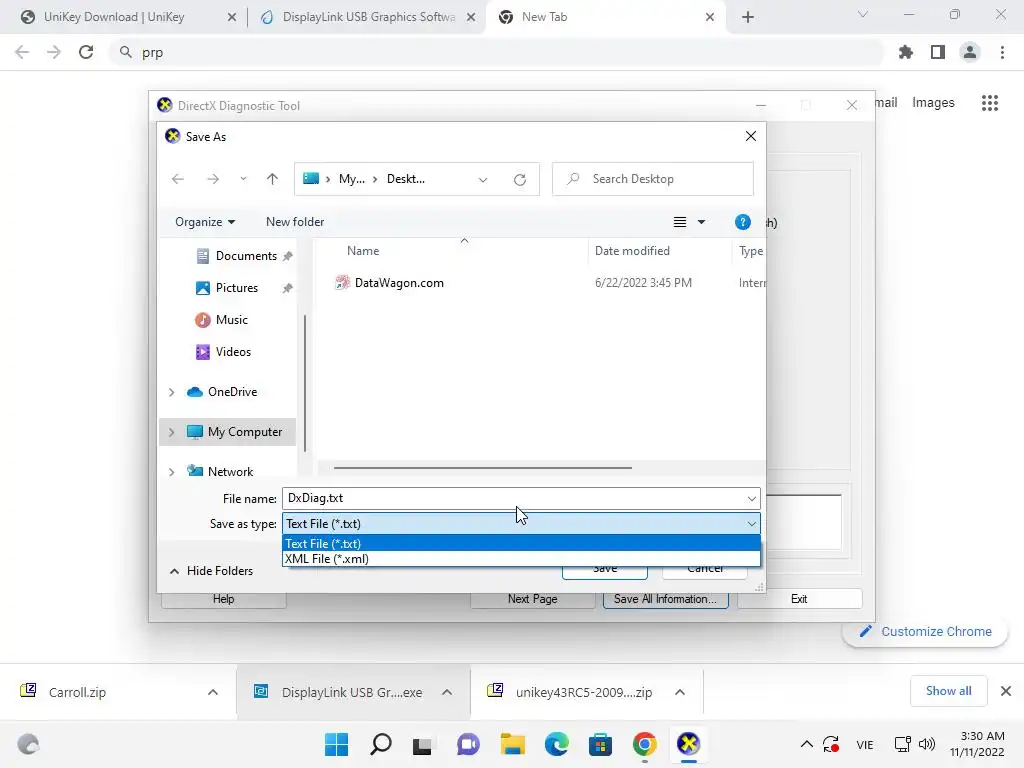Click the Chrome address bar

[x=496, y=52]
